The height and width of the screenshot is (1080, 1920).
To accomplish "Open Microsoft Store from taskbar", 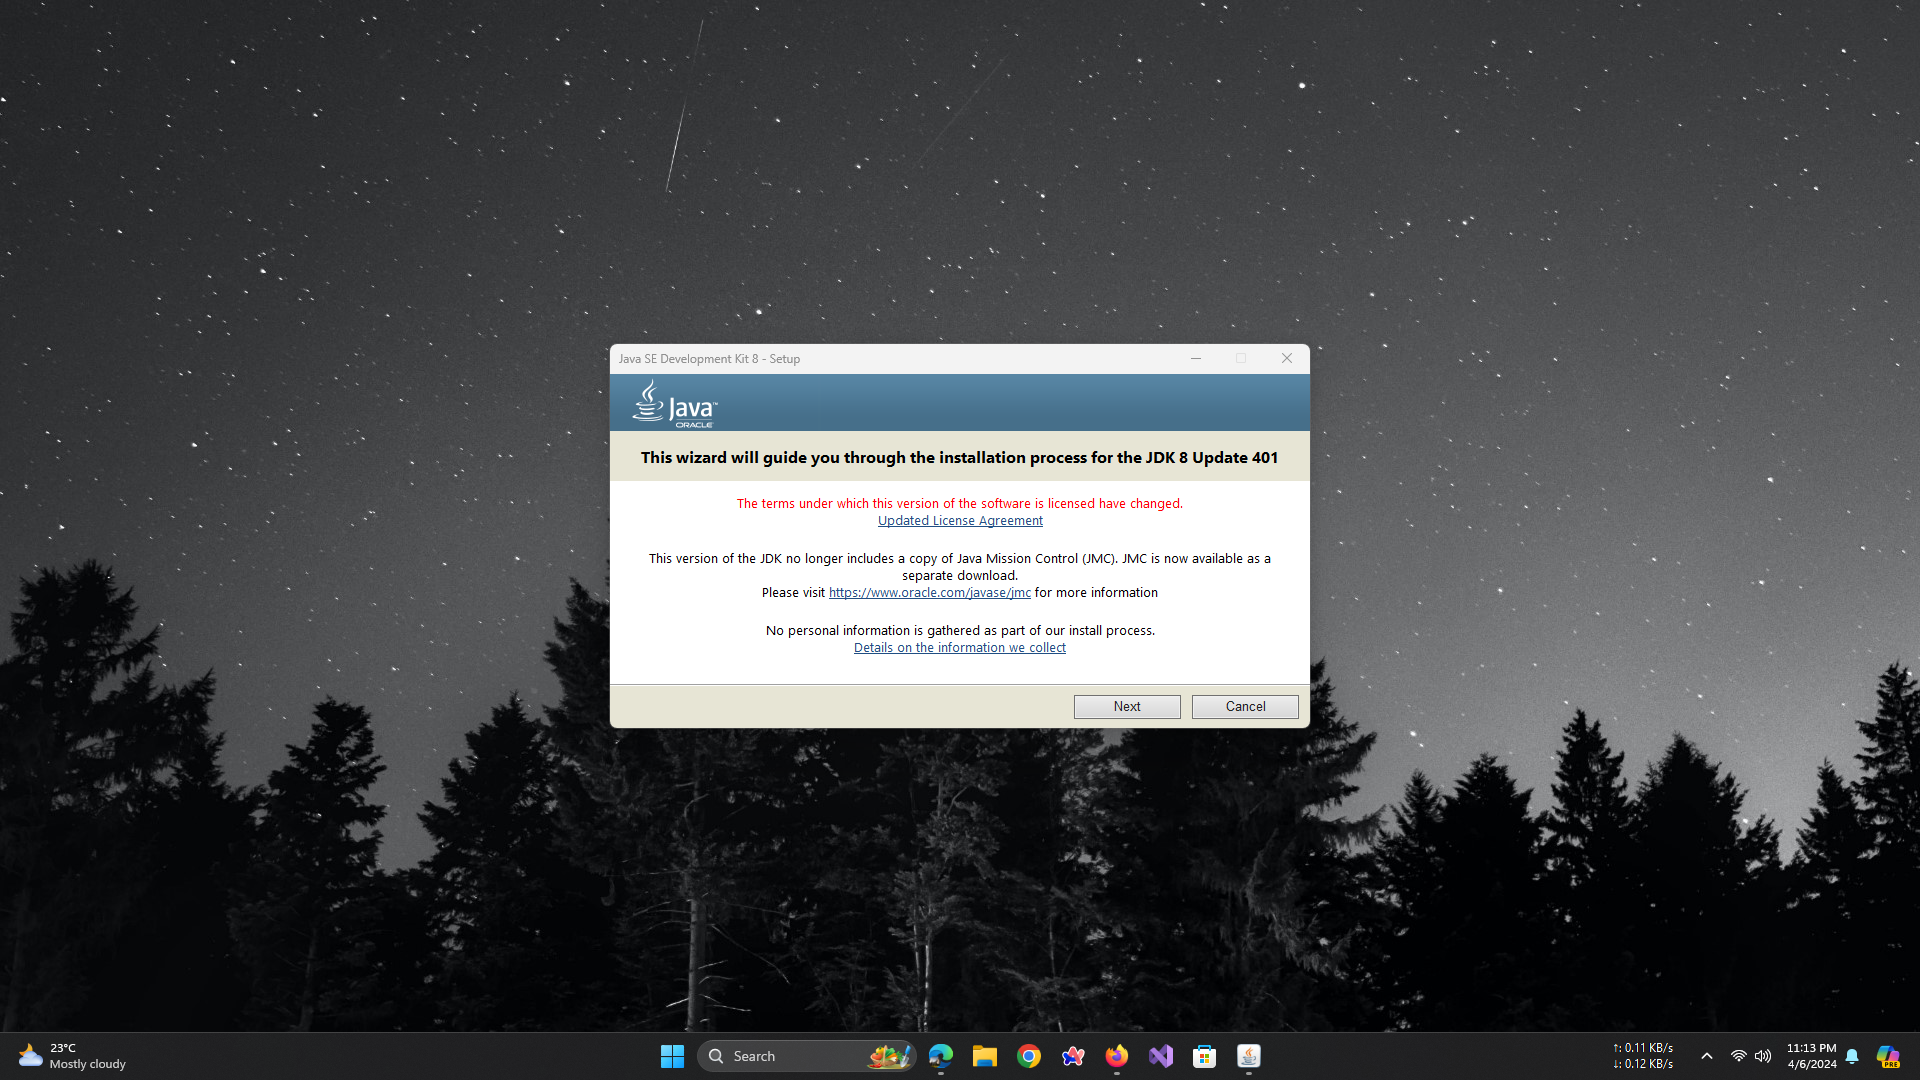I will click(1205, 1056).
